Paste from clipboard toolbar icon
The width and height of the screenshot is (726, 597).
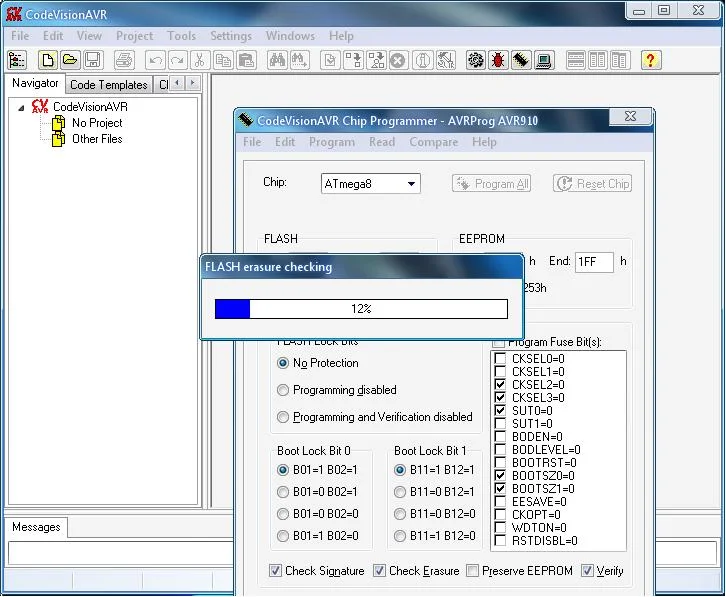(x=246, y=60)
